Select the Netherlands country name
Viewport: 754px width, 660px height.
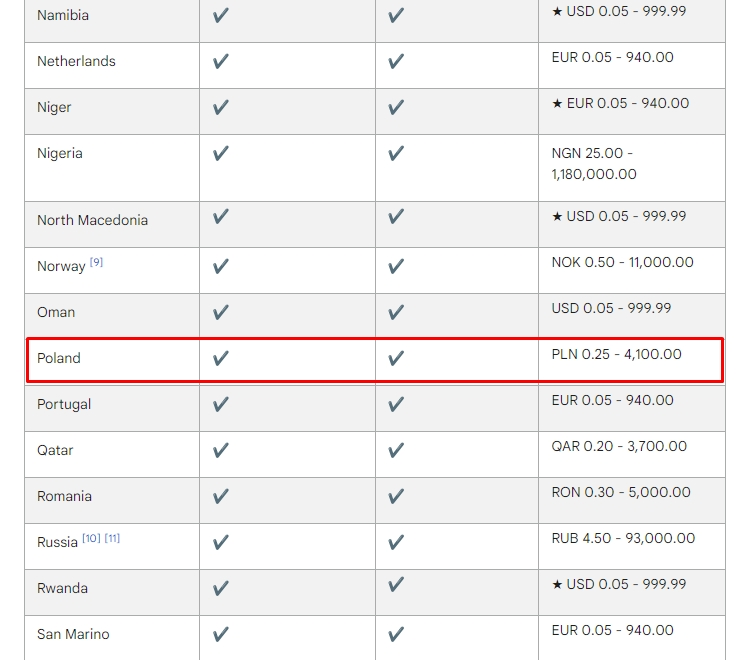[x=76, y=61]
